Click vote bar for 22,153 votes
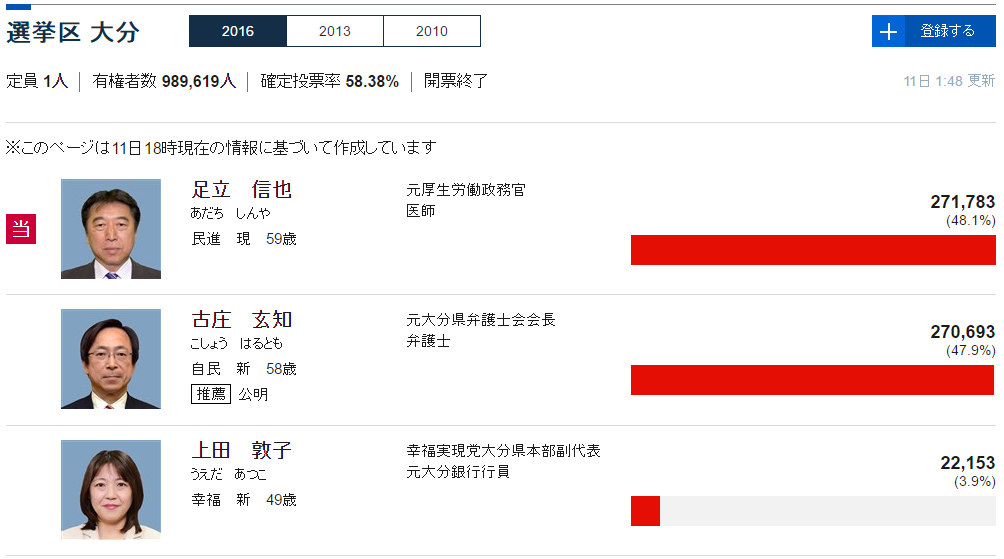1004x559 pixels. pos(813,510)
